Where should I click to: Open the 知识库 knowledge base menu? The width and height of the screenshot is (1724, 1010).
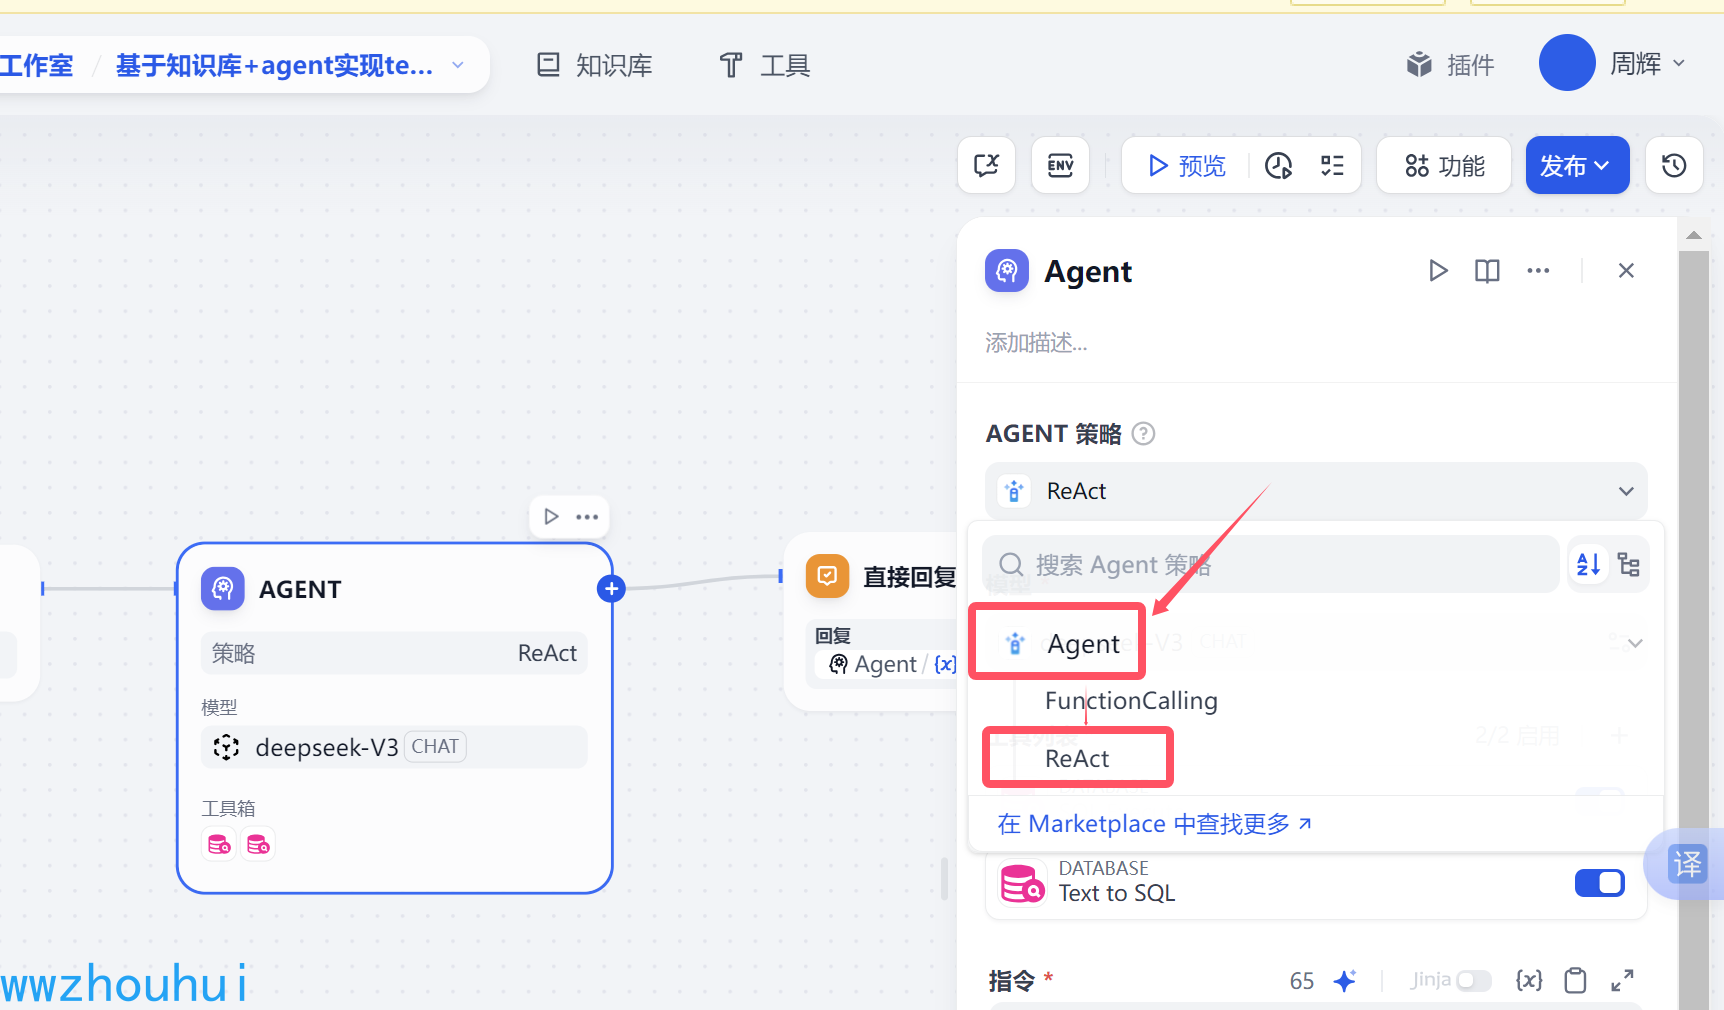(595, 65)
